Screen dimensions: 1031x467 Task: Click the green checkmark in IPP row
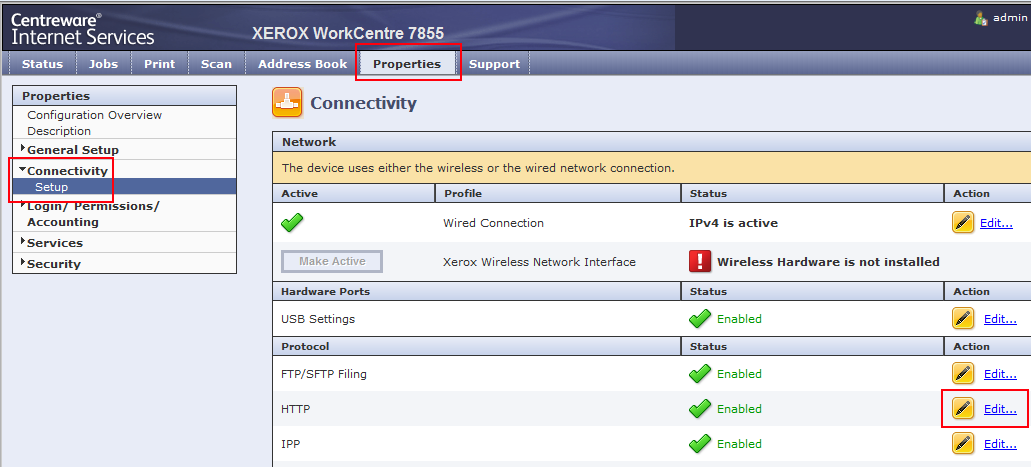[x=700, y=443]
